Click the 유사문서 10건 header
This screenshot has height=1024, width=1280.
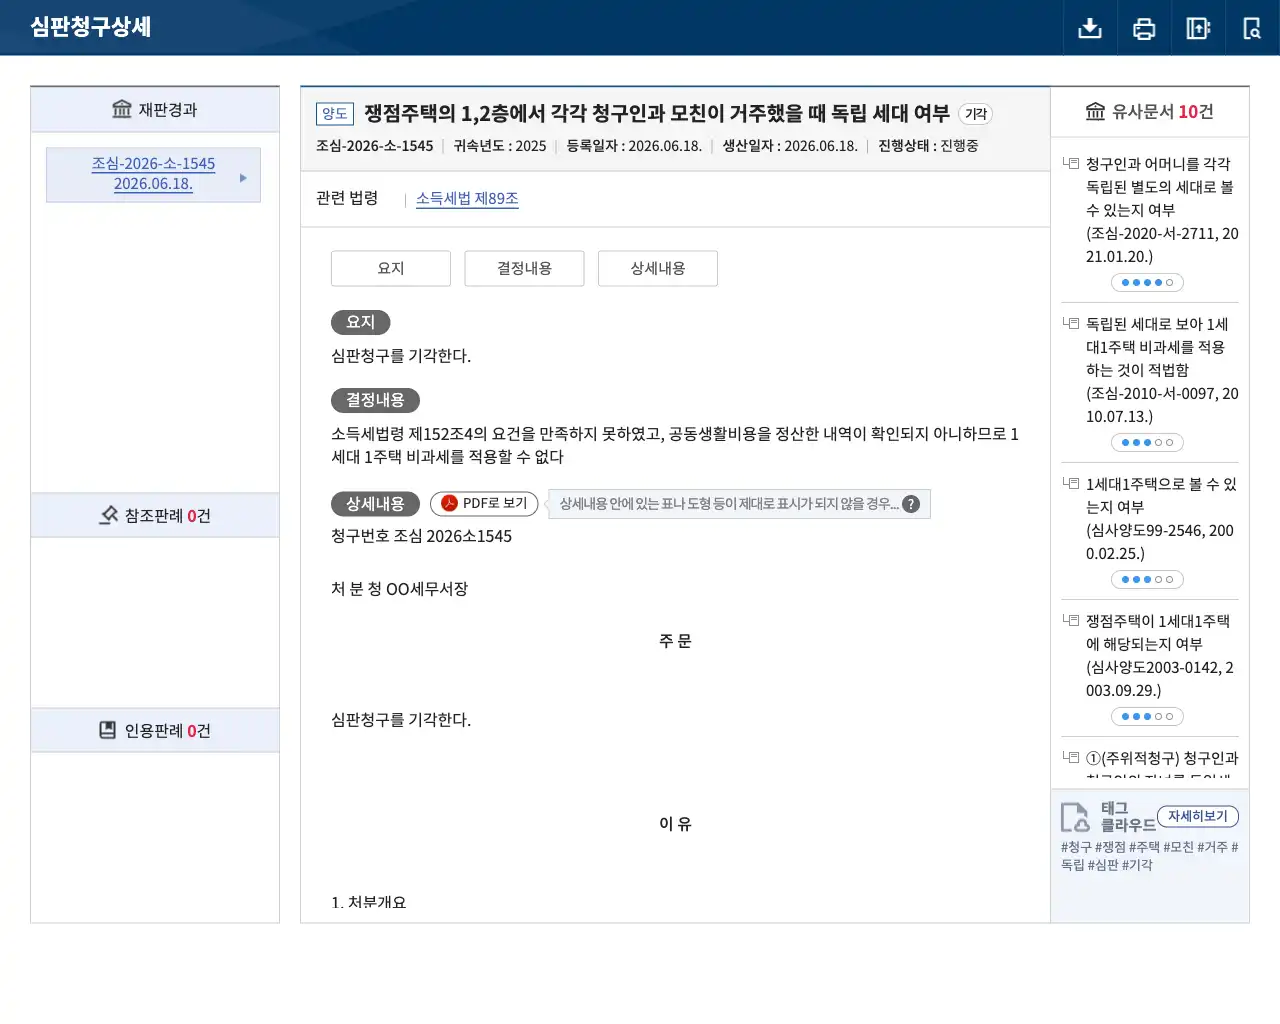[1150, 112]
